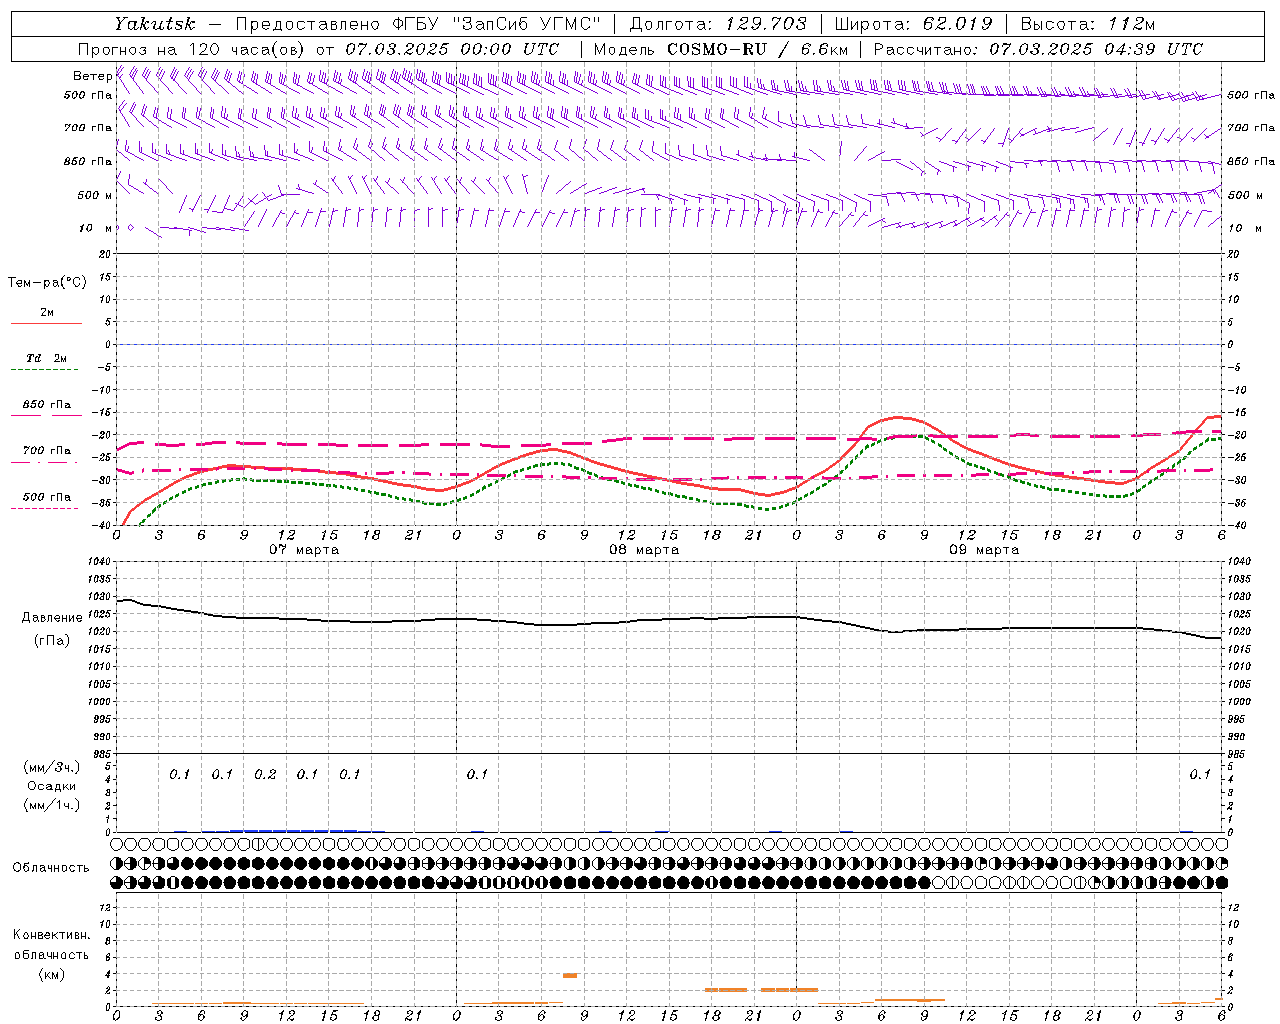Image resolution: width=1280 pixels, height=1024 pixels.
Task: Click the Модель COSMO-RU / 6.6км label
Action: tap(721, 49)
